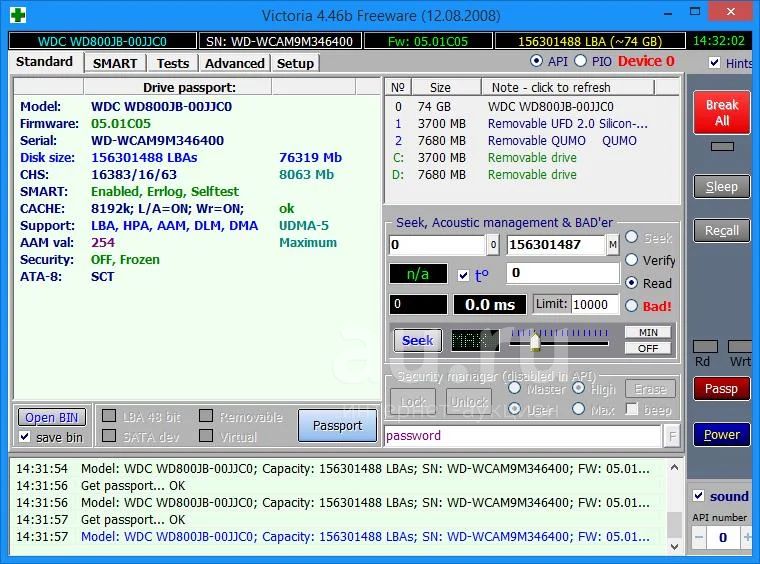Click the API number value field

tap(723, 537)
